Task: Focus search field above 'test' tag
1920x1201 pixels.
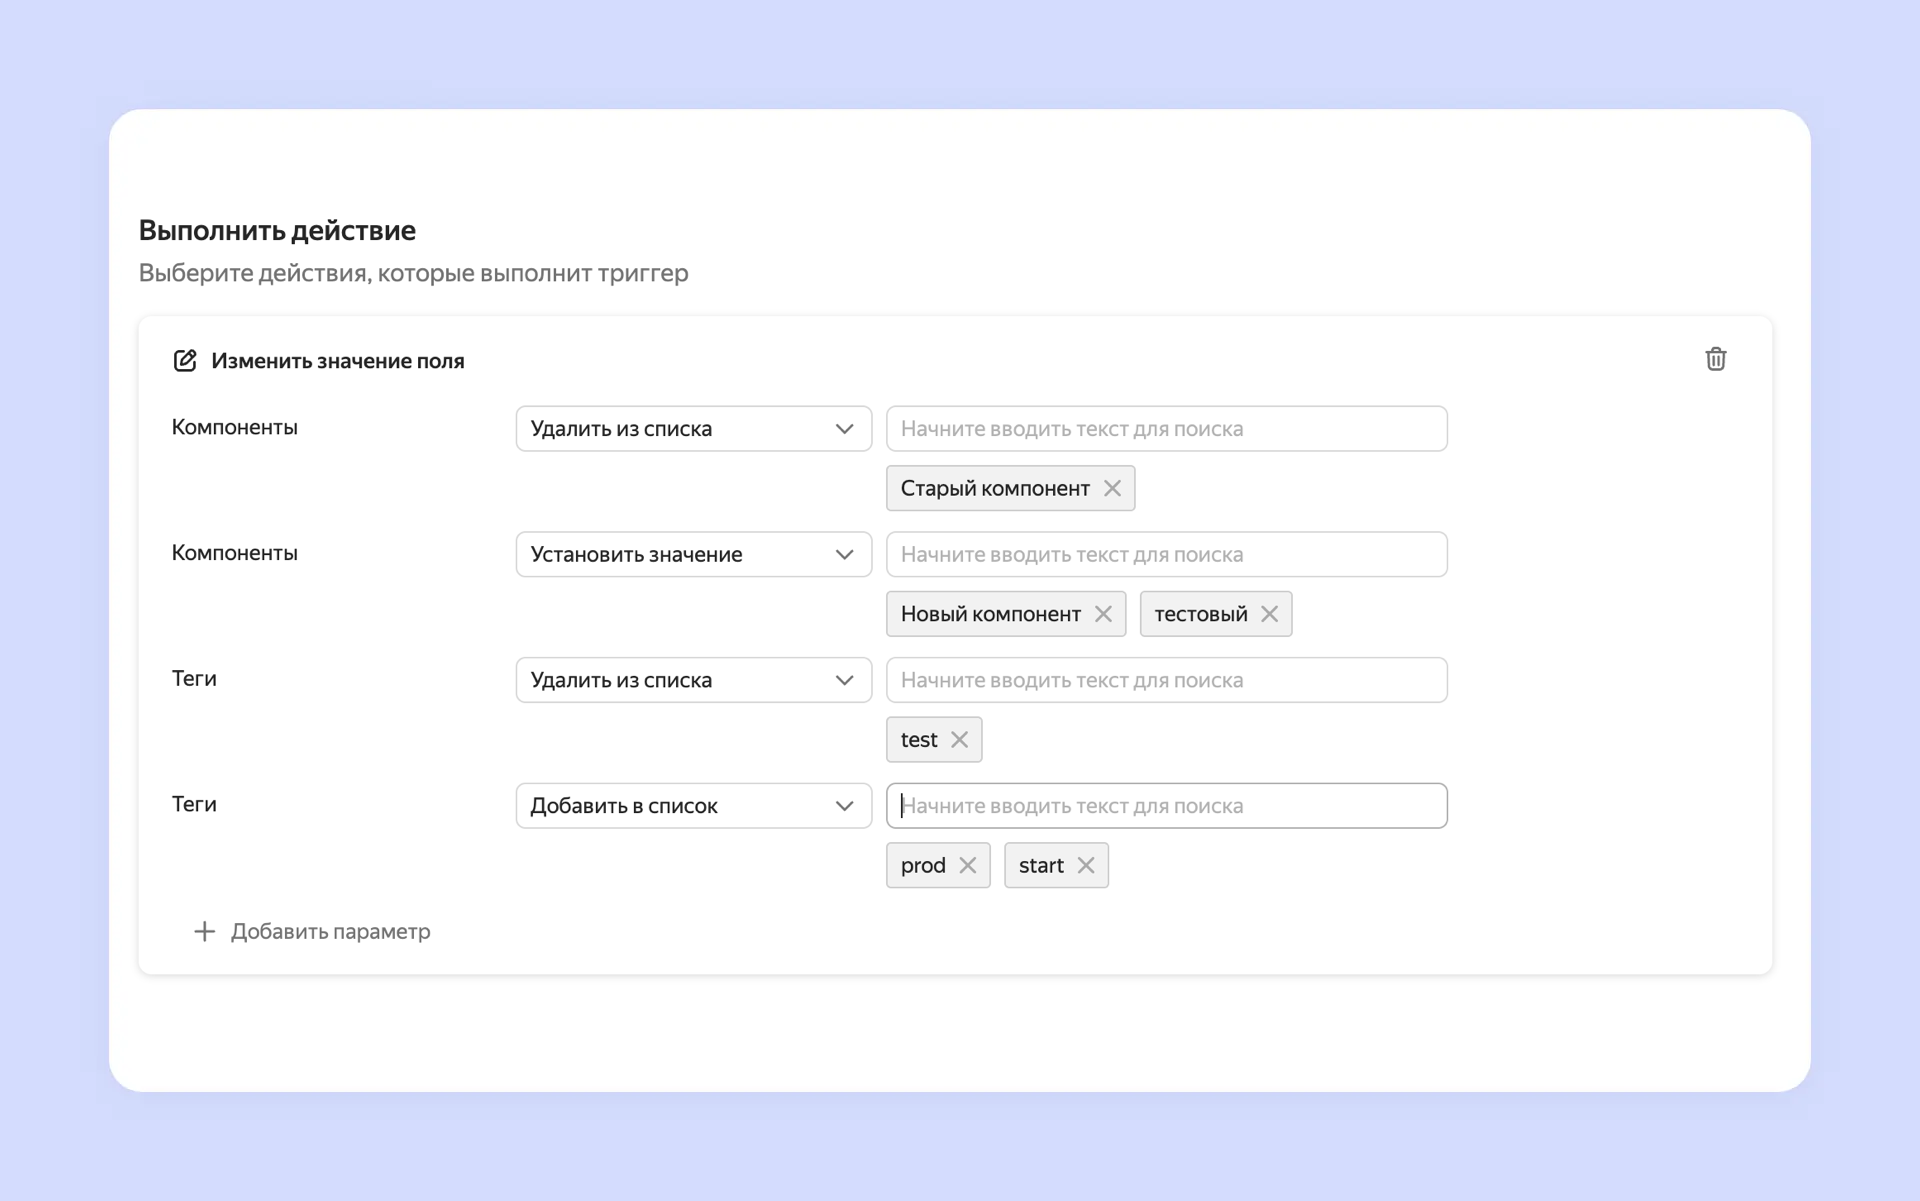Action: tap(1166, 680)
